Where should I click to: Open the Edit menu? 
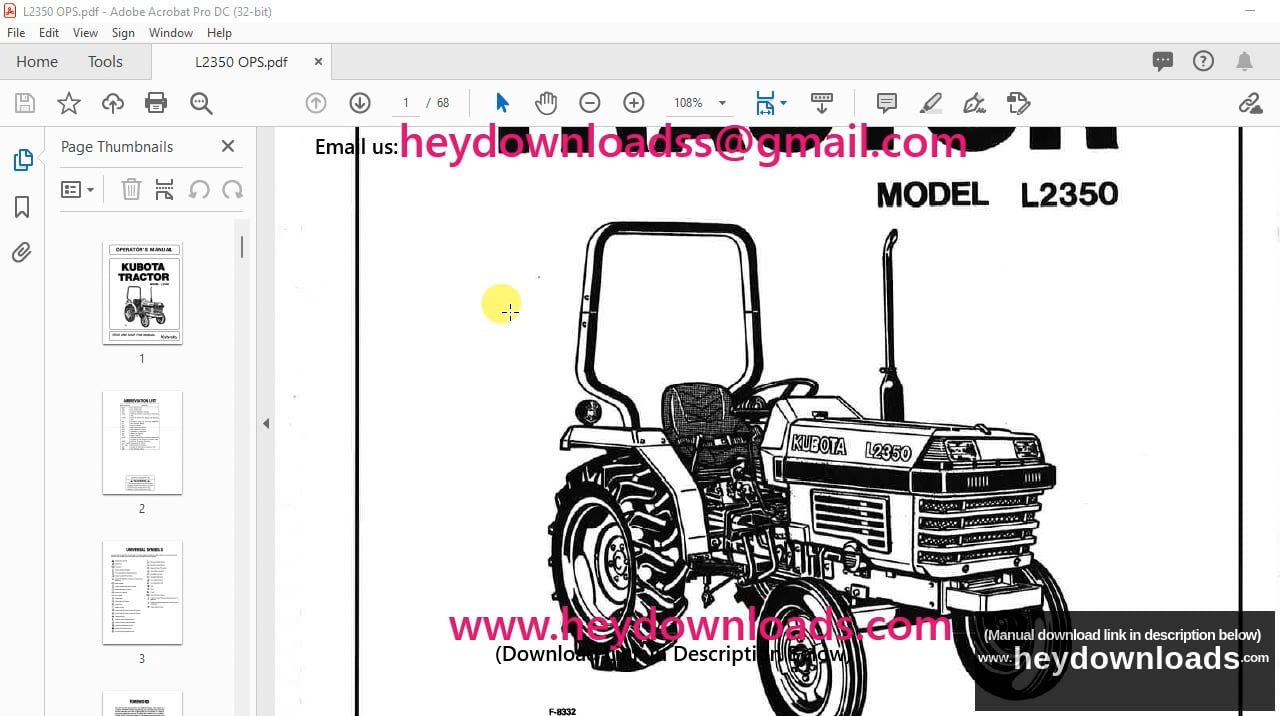49,33
